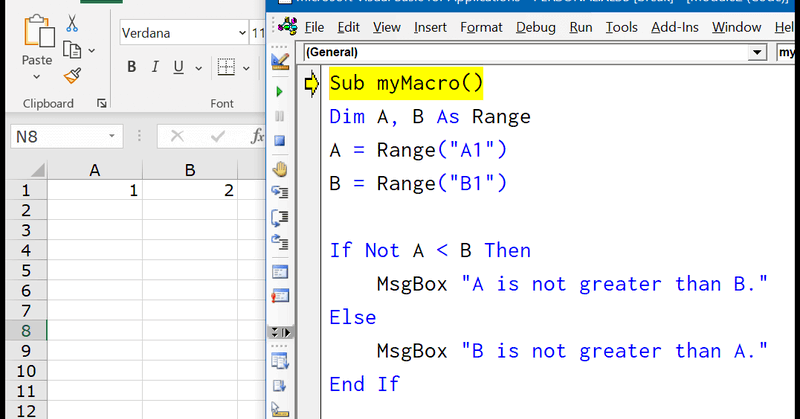Open the File menu in VBA editor
This screenshot has height=419, width=800.
314,27
